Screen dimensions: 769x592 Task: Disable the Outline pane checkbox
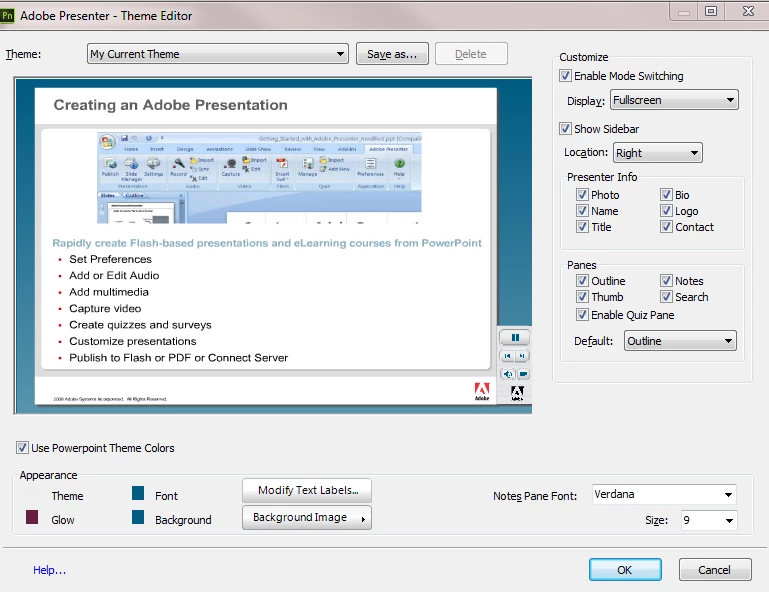[x=582, y=281]
